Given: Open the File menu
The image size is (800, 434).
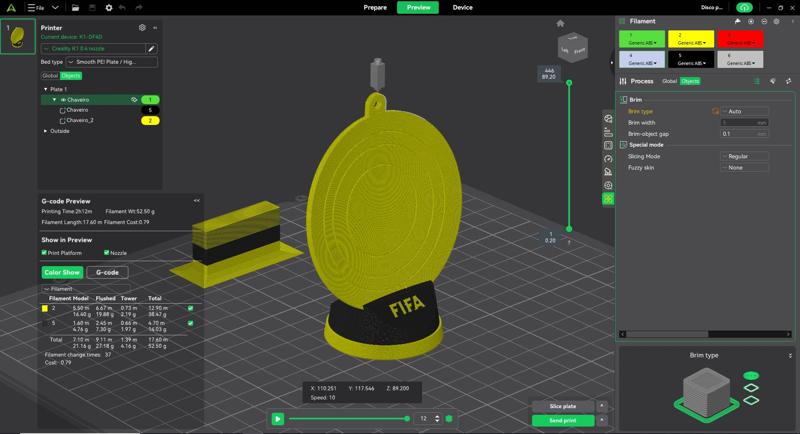Looking at the screenshot, I should click(x=36, y=8).
